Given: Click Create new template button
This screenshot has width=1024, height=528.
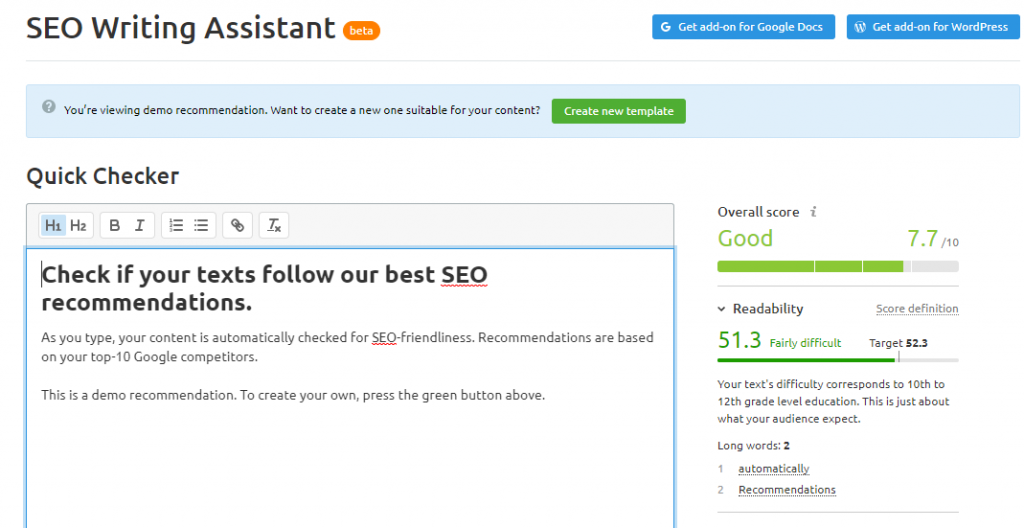Looking at the screenshot, I should 618,111.
